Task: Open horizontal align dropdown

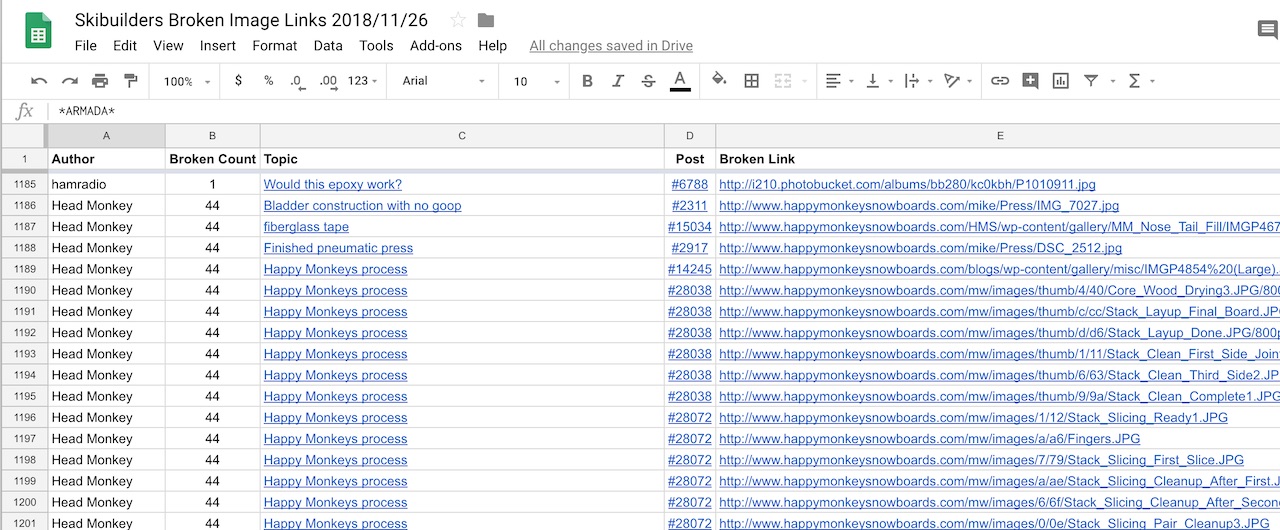Action: pyautogui.click(x=839, y=81)
